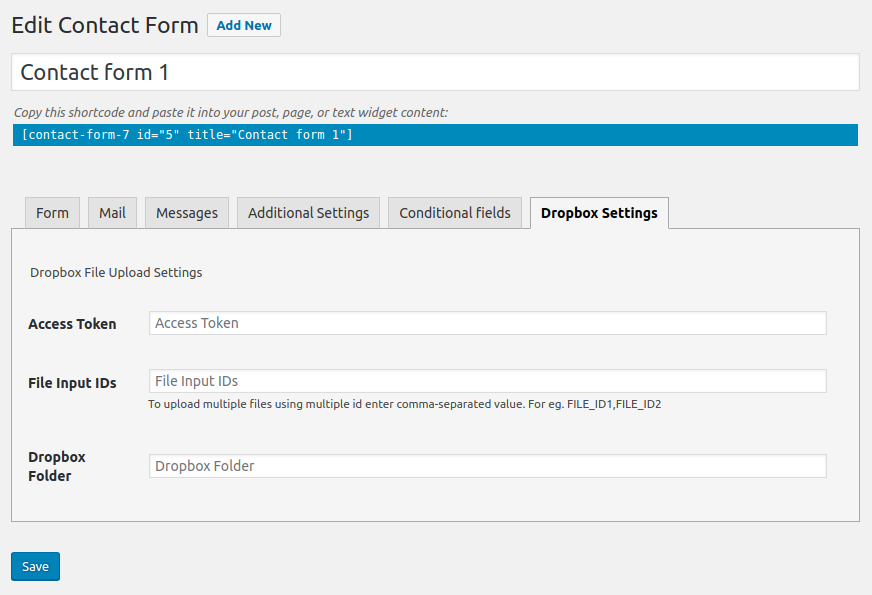This screenshot has height=595, width=872.
Task: Click into the Access Token input
Action: (487, 323)
